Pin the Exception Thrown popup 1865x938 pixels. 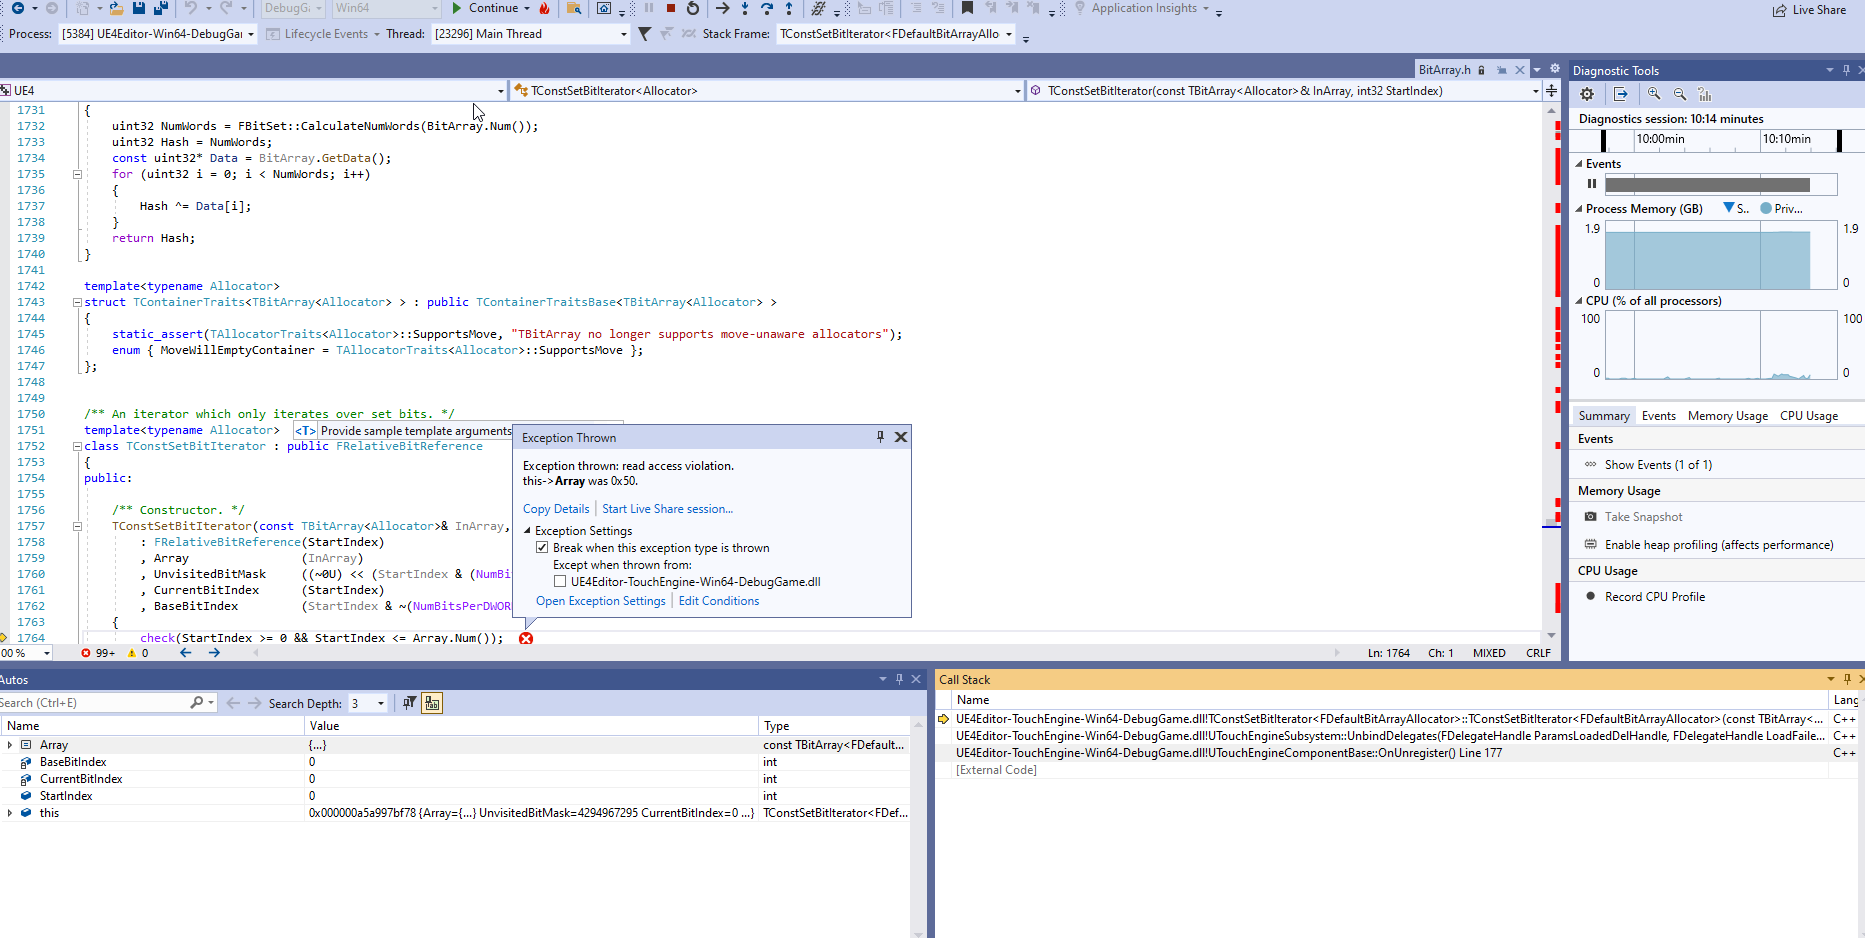880,437
